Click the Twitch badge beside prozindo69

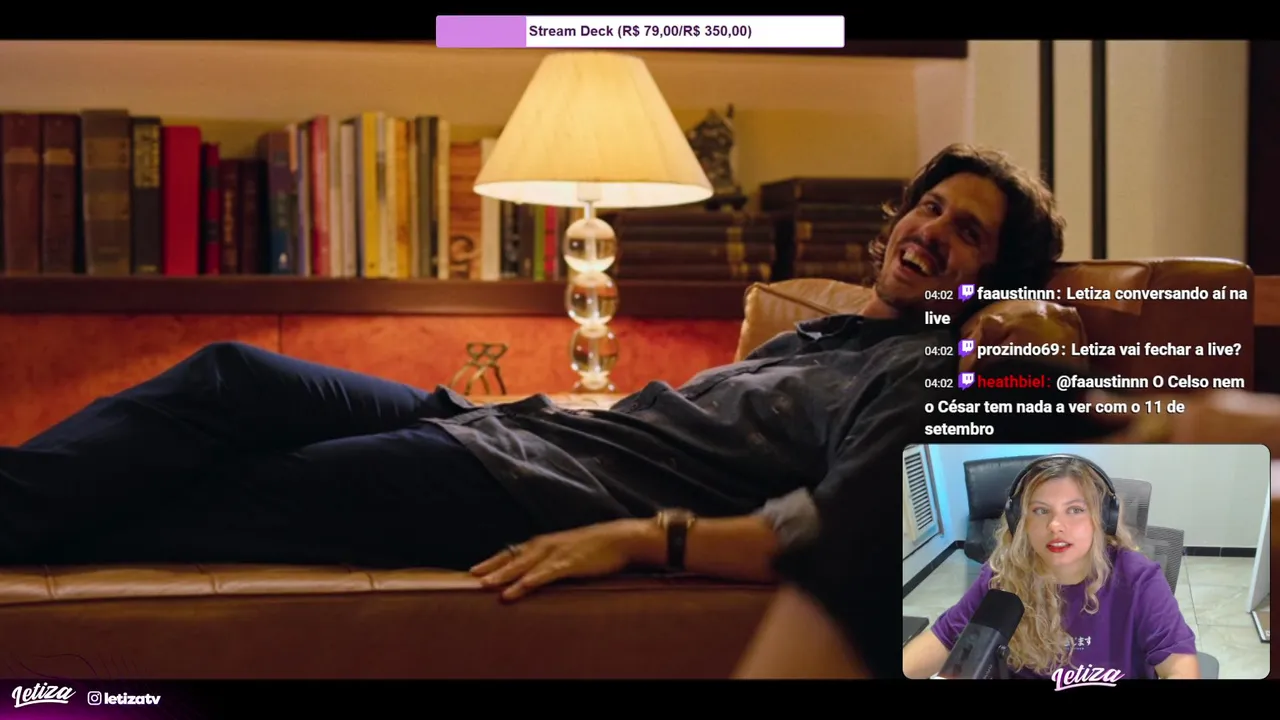(x=966, y=349)
